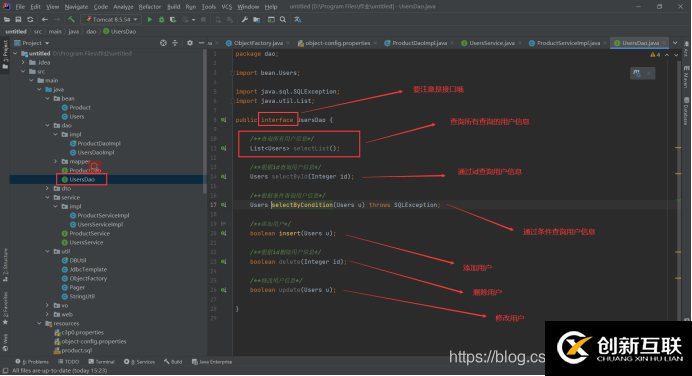Collapse all in Project panel
This screenshot has height=376, width=692.
[x=175, y=43]
